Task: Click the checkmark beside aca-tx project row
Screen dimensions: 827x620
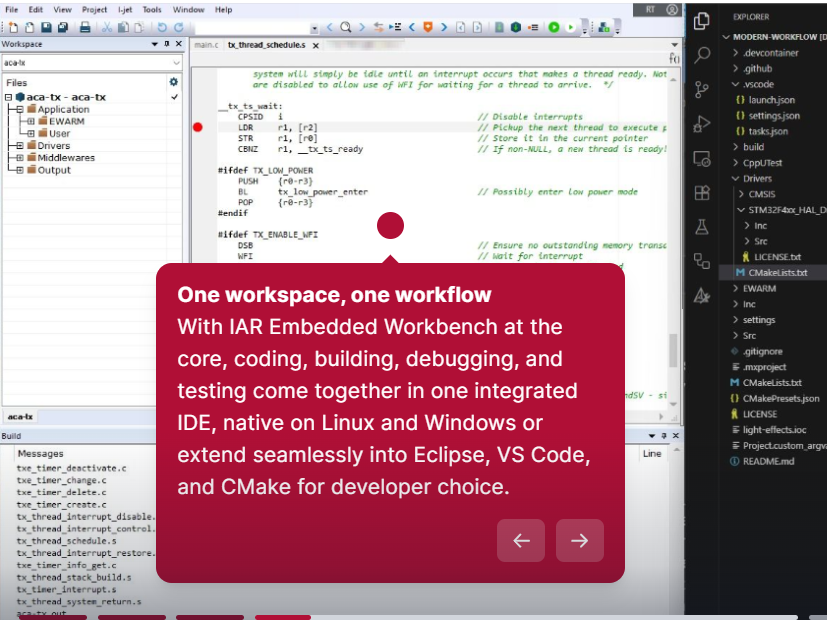Action: [x=175, y=97]
